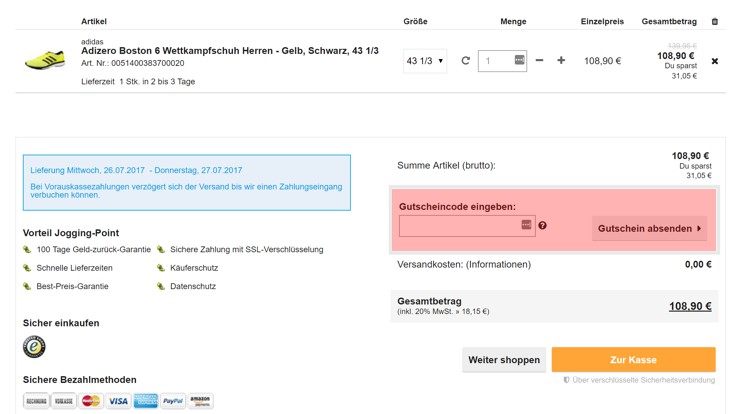Proceed with Zur Kasse button
740x414 pixels.
[x=633, y=360]
